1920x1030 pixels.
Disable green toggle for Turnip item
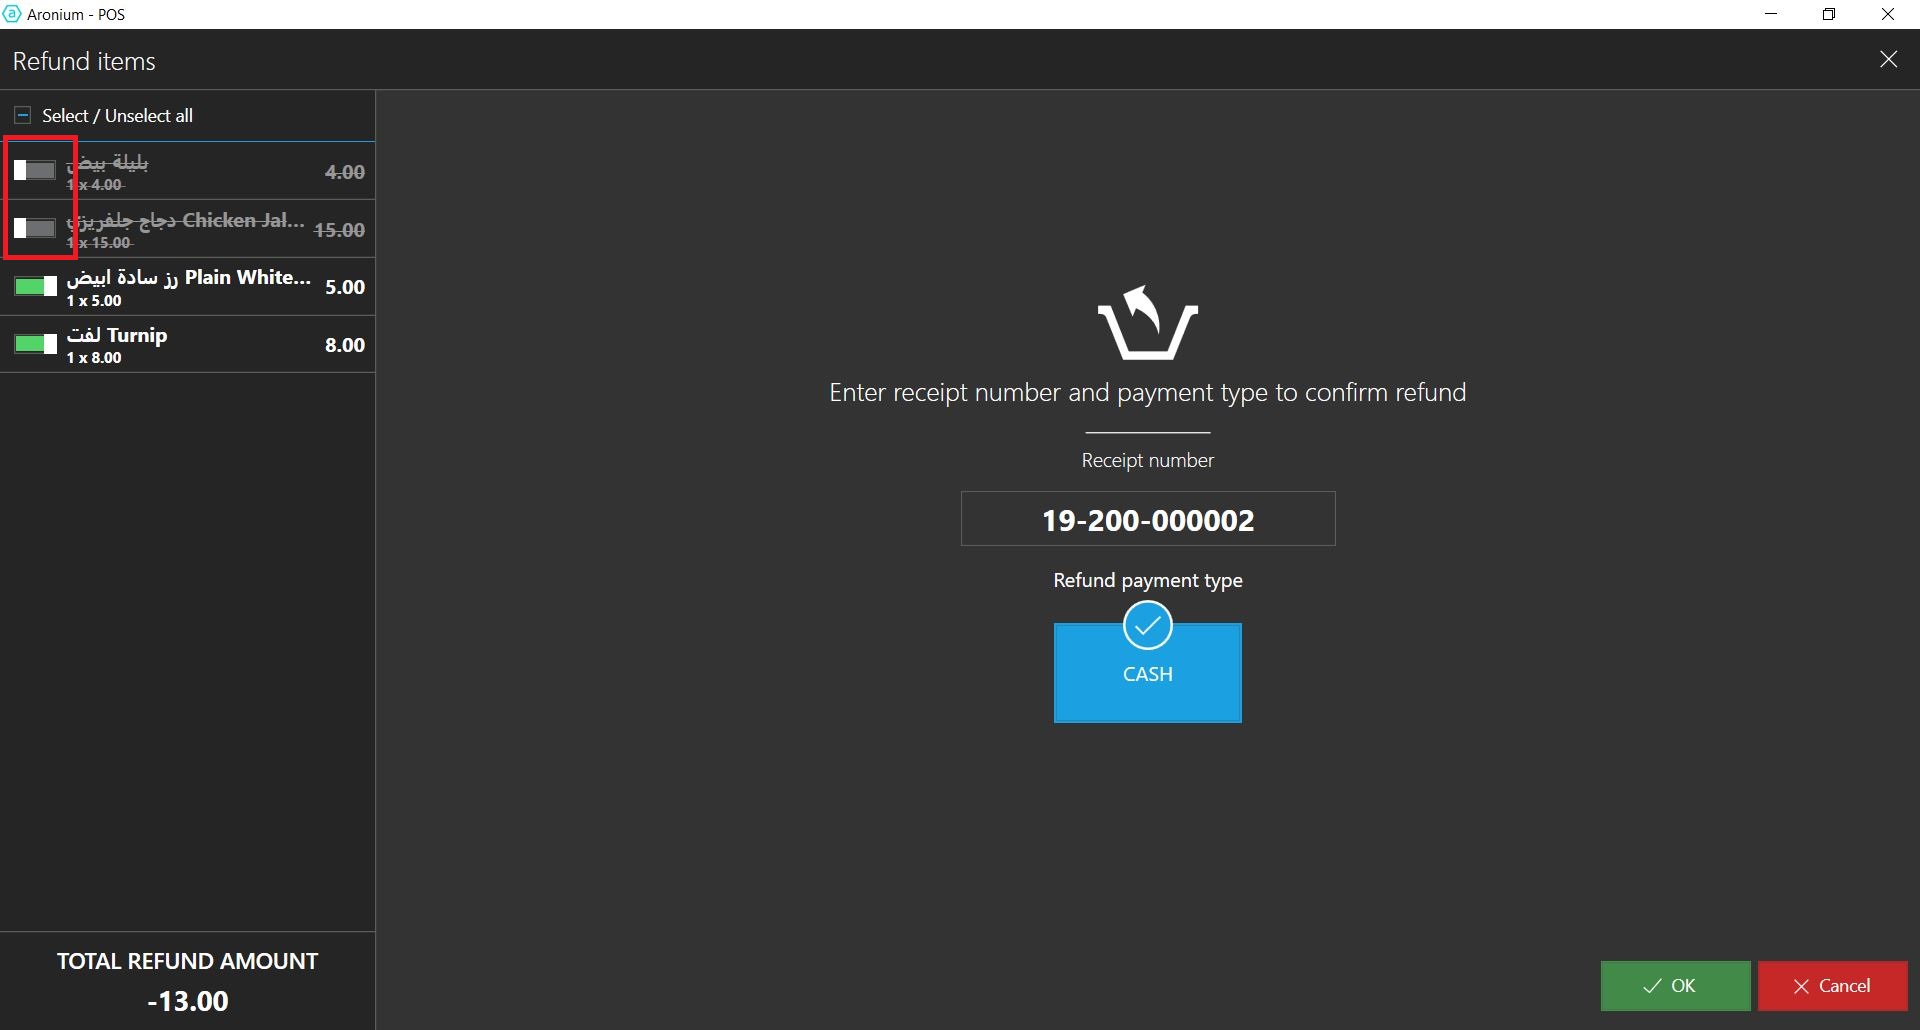click(35, 344)
